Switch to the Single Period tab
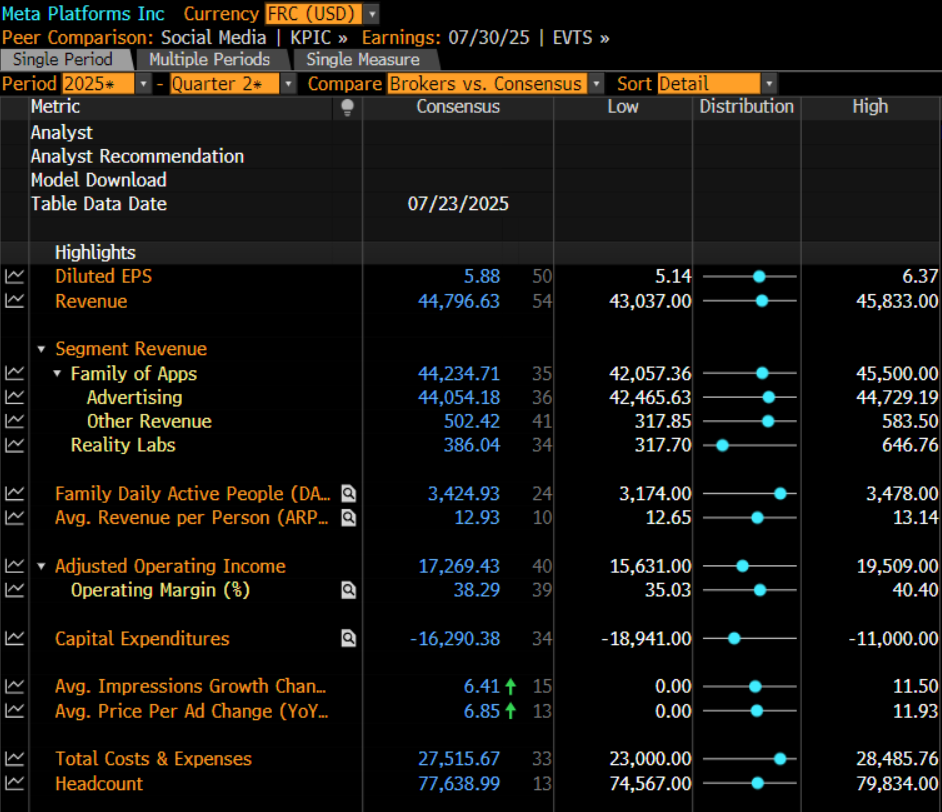942x812 pixels. tap(64, 59)
